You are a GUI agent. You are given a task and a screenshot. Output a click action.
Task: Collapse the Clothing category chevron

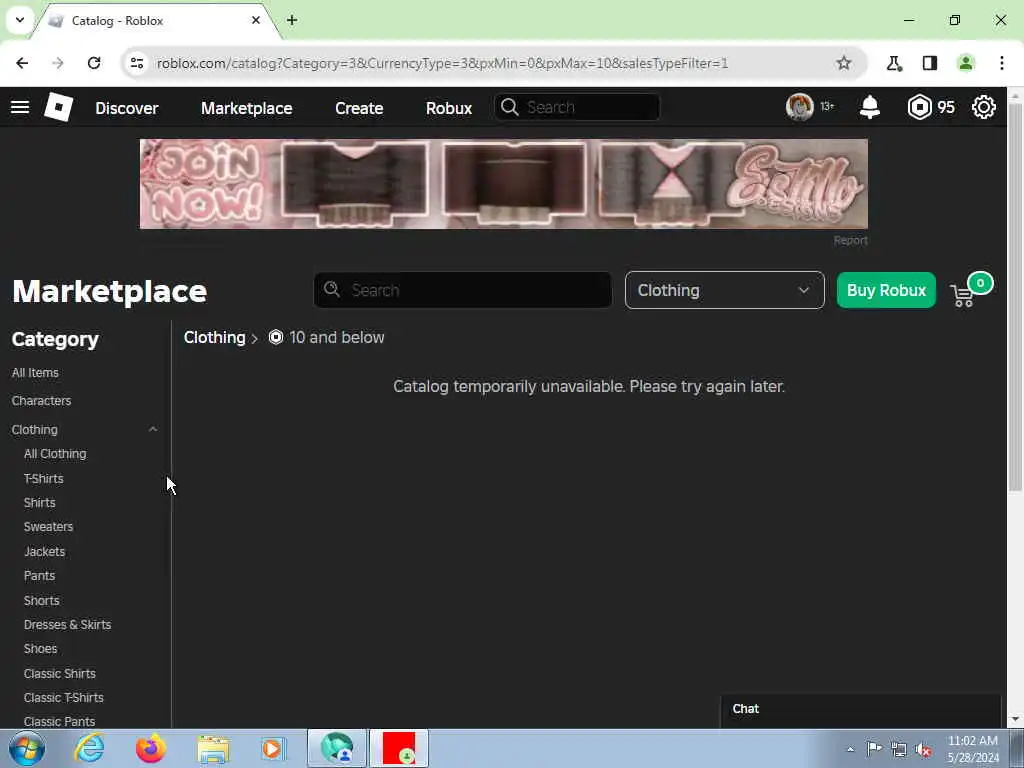153,430
